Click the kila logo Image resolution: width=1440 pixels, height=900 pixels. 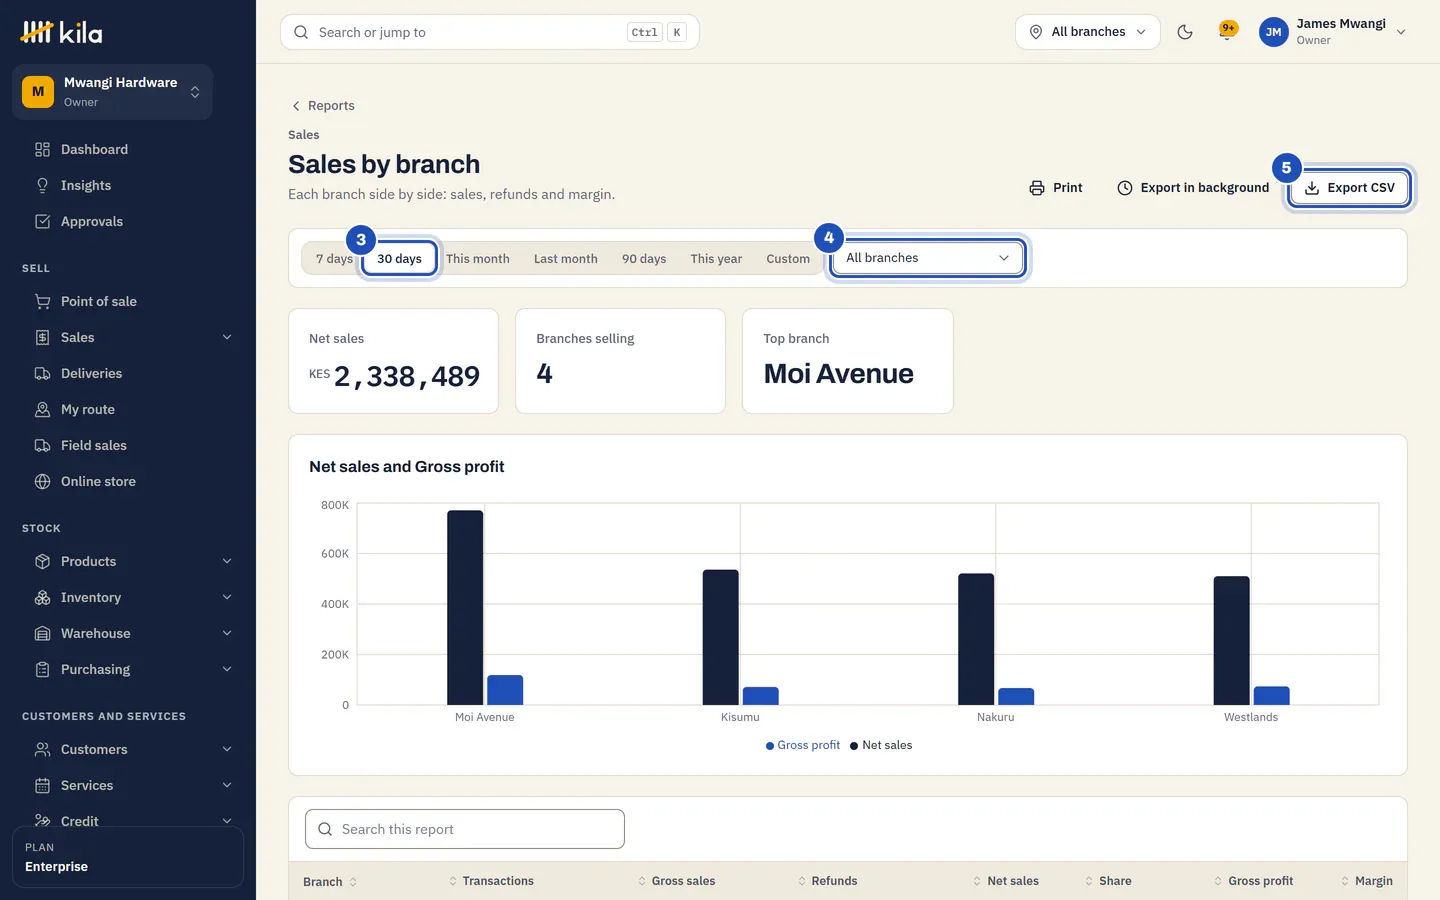[62, 33]
